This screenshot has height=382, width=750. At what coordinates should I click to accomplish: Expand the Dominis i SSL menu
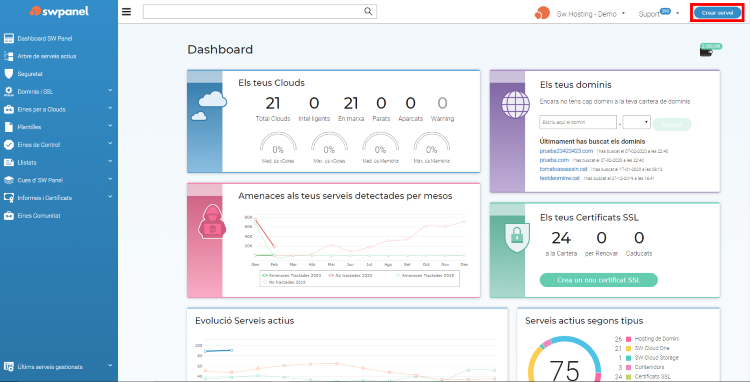(x=110, y=90)
